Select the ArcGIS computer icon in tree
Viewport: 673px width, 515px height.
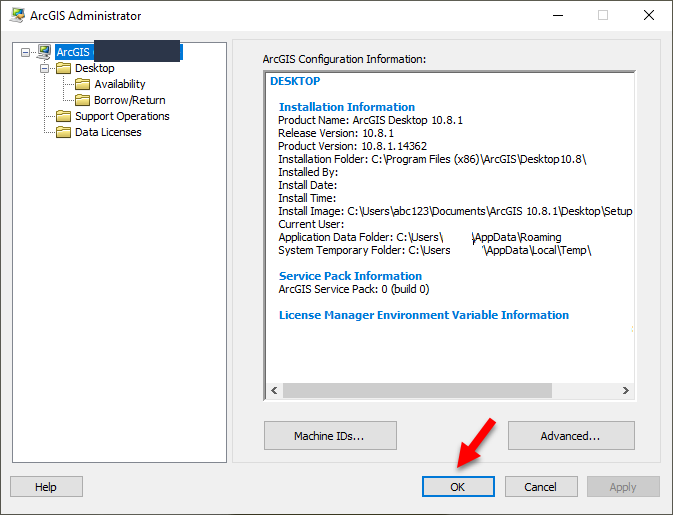44,52
